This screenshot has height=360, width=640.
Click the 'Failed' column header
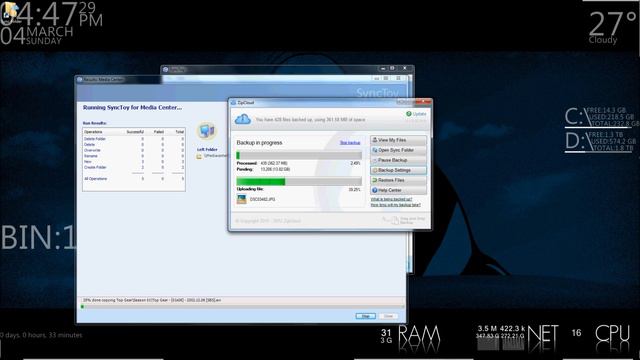[x=158, y=132]
